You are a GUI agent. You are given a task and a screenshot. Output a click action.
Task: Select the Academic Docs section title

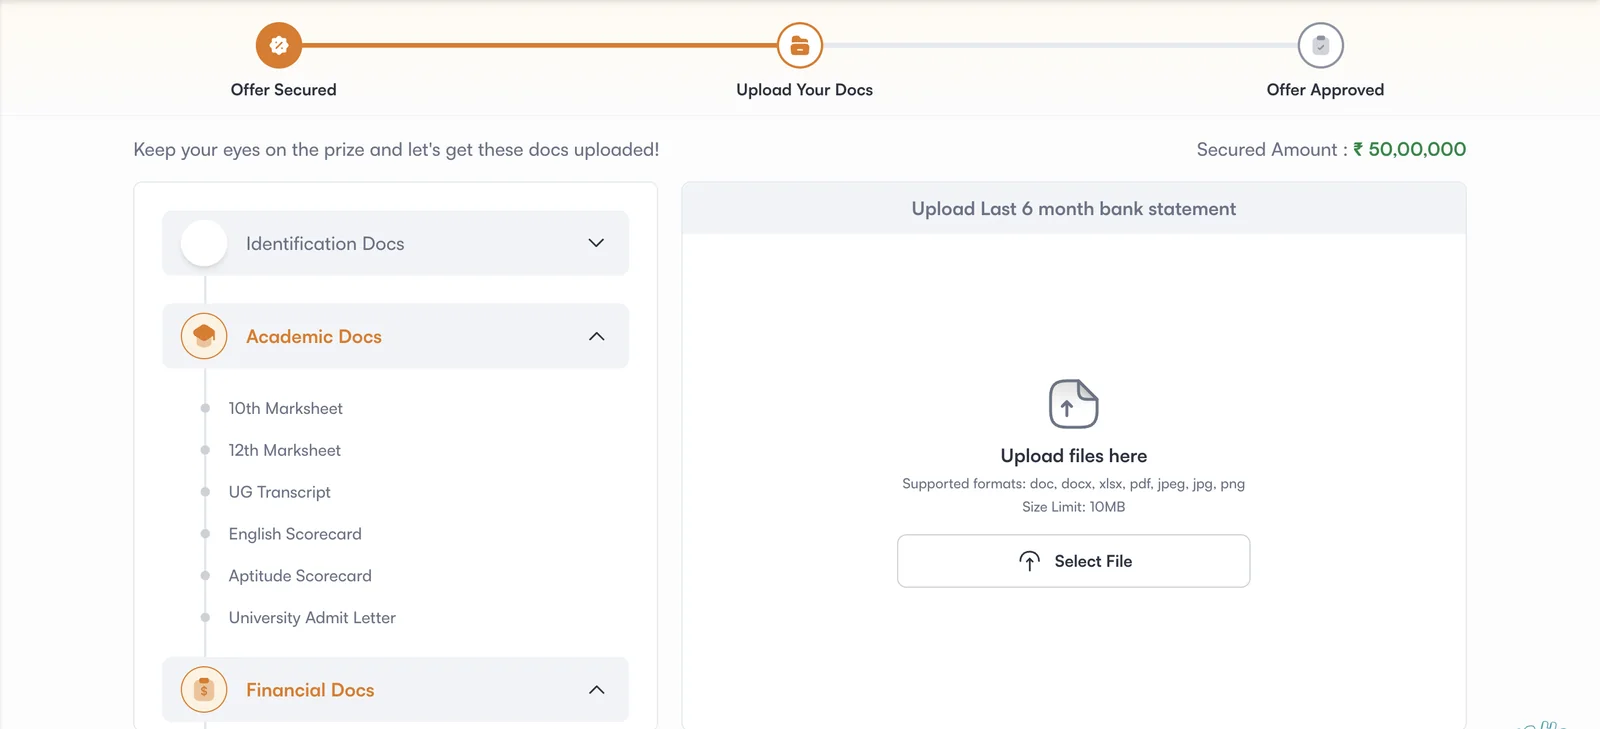pyautogui.click(x=314, y=337)
